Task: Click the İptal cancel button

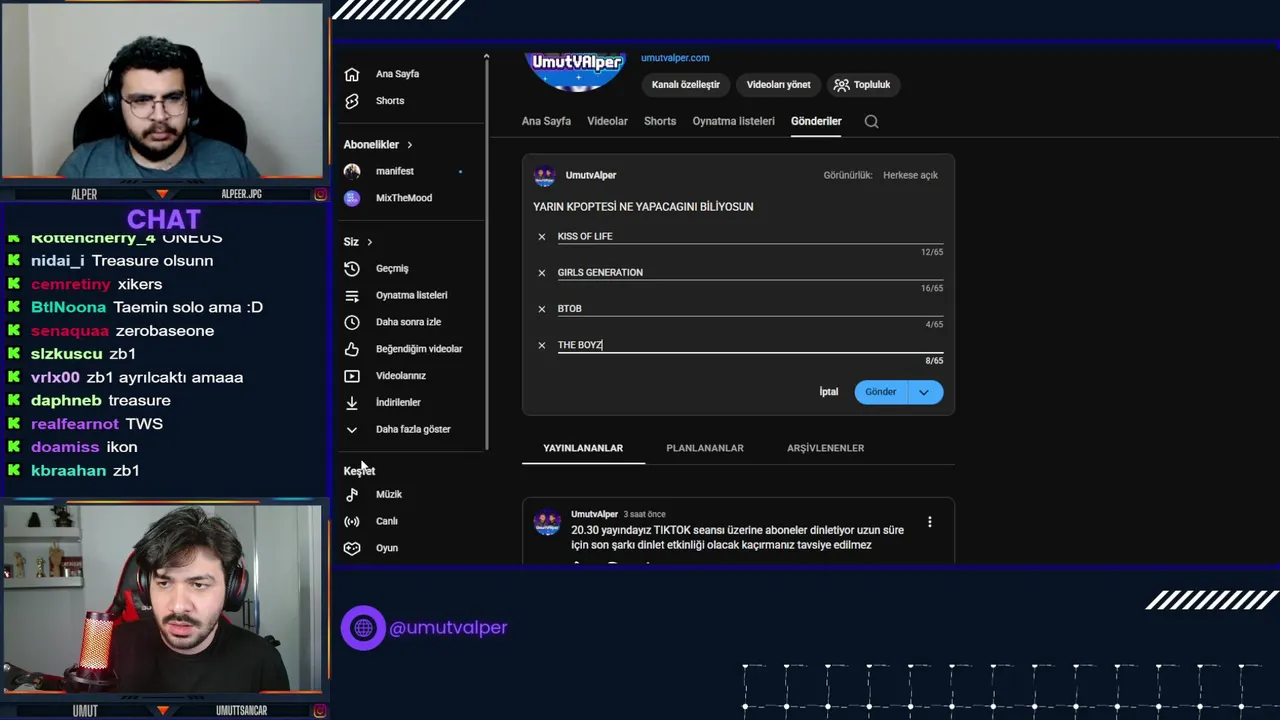Action: click(x=829, y=392)
